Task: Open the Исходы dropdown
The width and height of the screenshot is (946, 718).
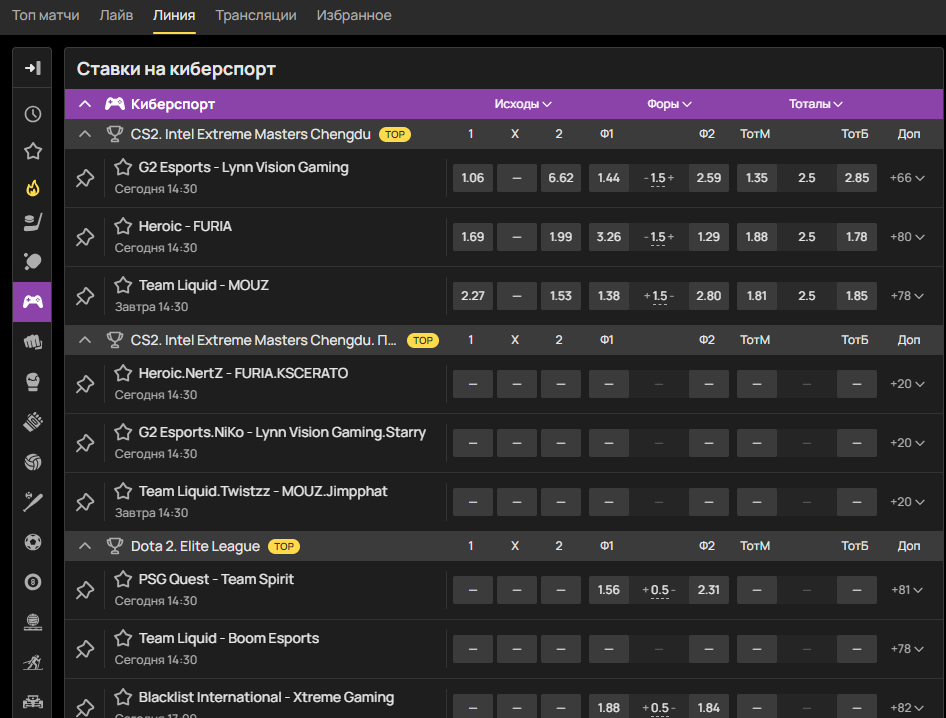Action: point(522,104)
